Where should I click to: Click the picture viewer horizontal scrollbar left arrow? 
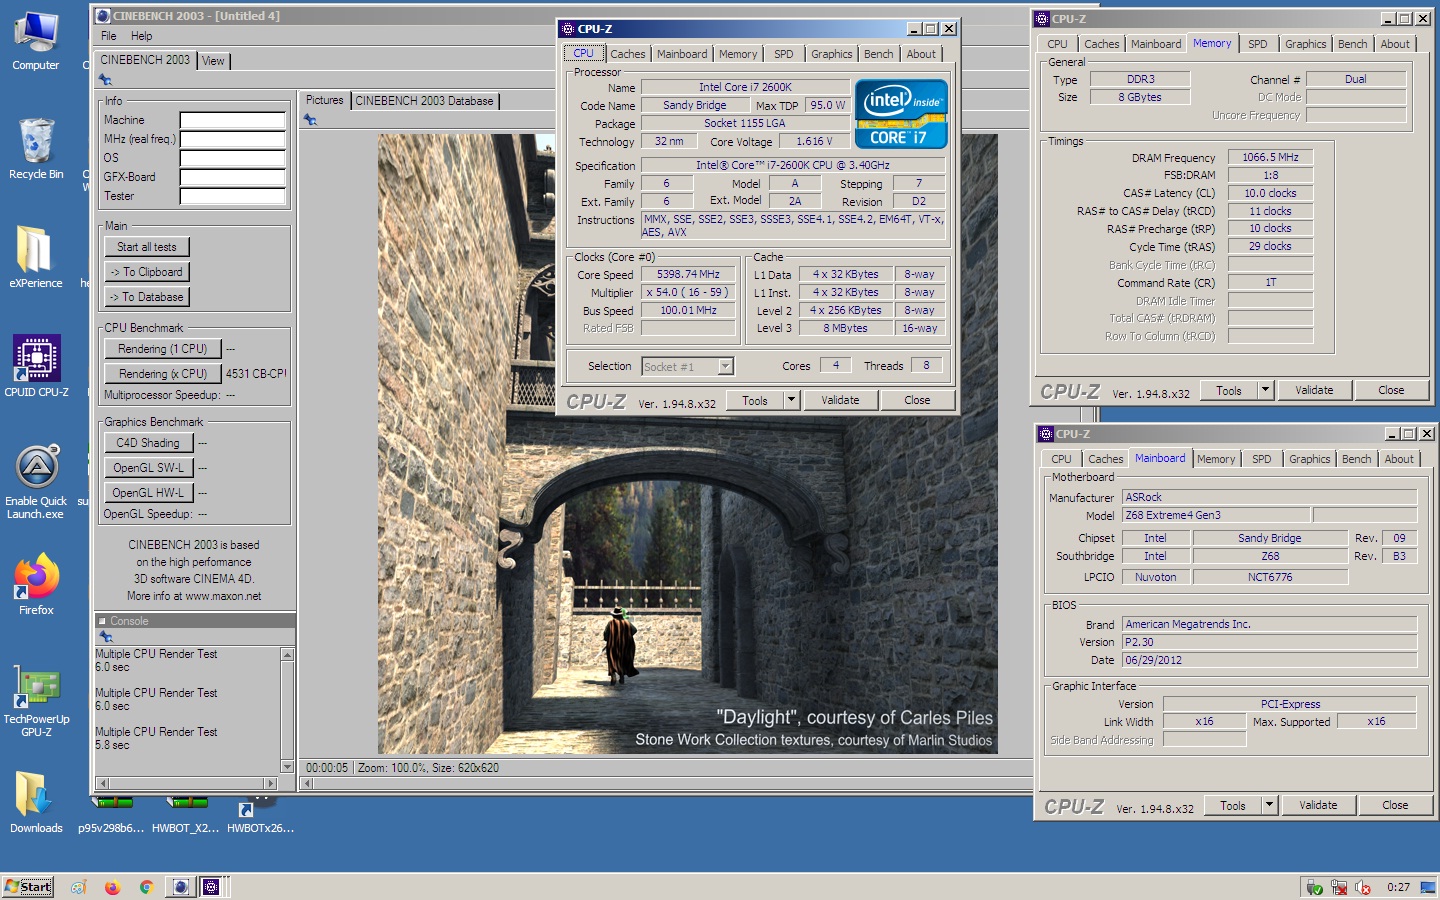coord(308,783)
